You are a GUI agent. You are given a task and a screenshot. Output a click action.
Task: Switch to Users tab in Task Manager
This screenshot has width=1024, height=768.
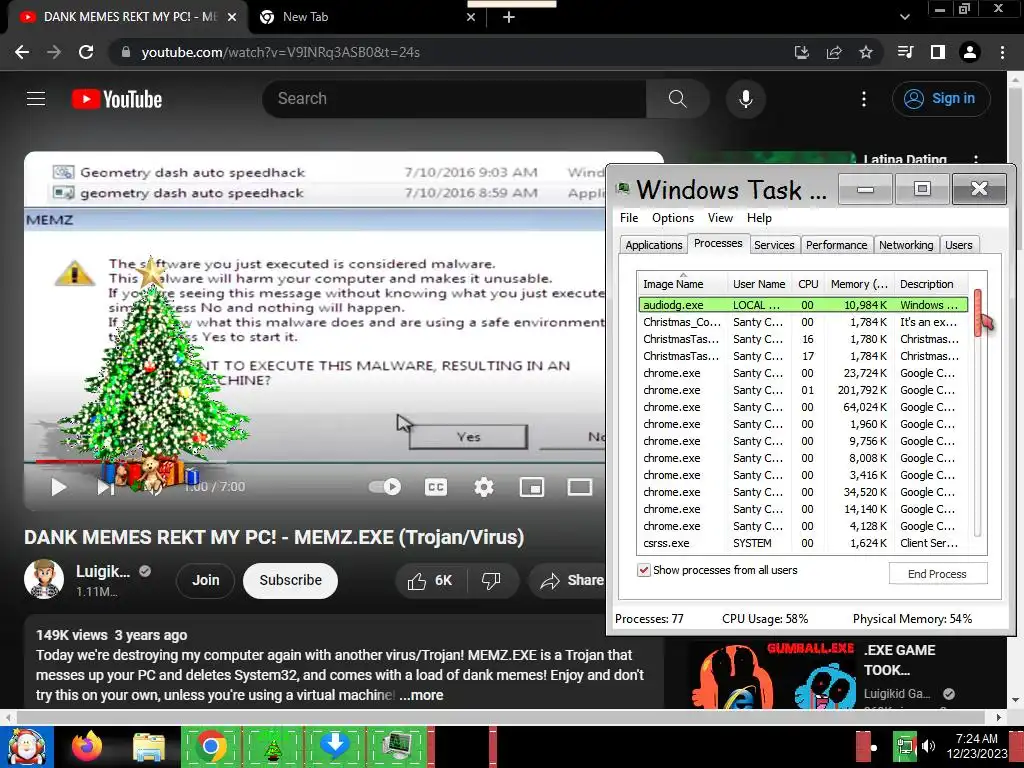point(959,245)
